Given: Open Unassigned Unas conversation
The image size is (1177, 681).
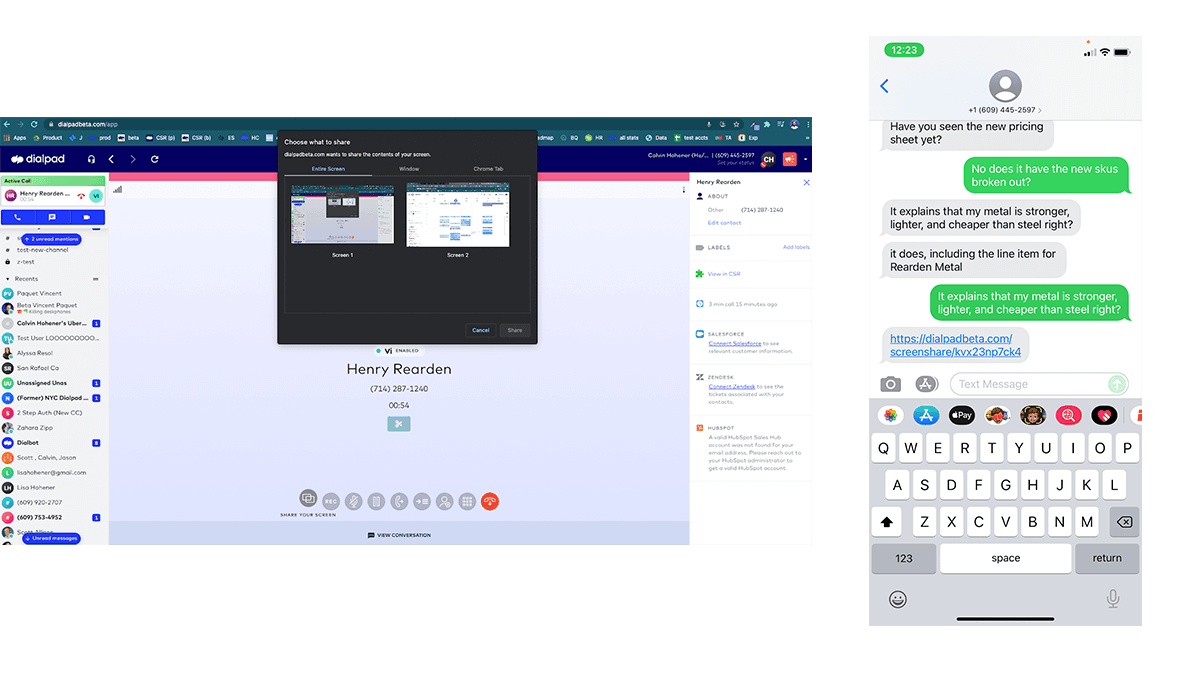Looking at the screenshot, I should [42, 383].
